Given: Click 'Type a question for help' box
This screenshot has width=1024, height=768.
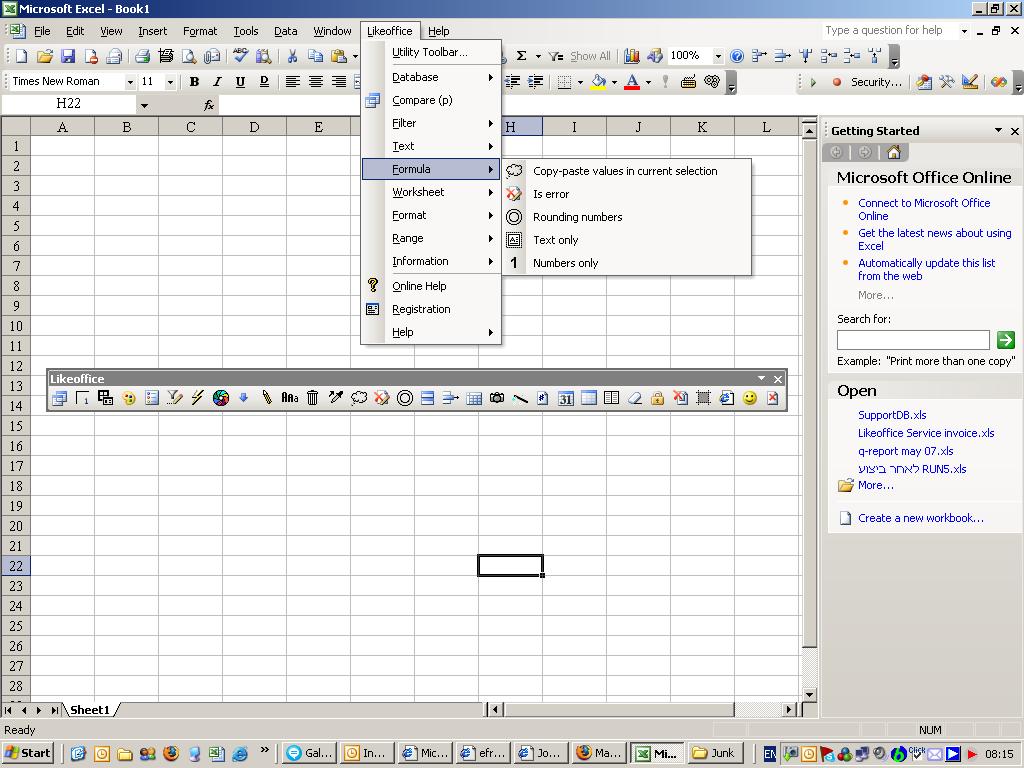Looking at the screenshot, I should [x=891, y=31].
